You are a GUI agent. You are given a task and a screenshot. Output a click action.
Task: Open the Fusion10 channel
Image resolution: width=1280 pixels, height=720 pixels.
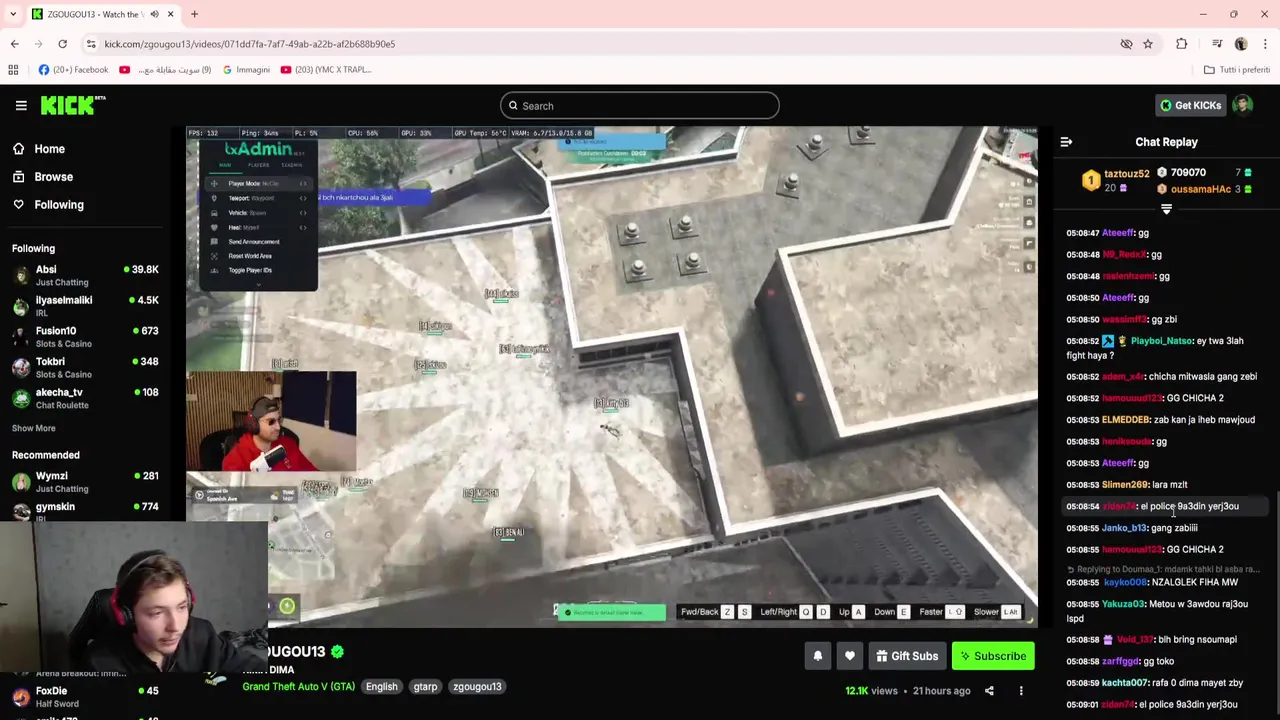click(85, 337)
